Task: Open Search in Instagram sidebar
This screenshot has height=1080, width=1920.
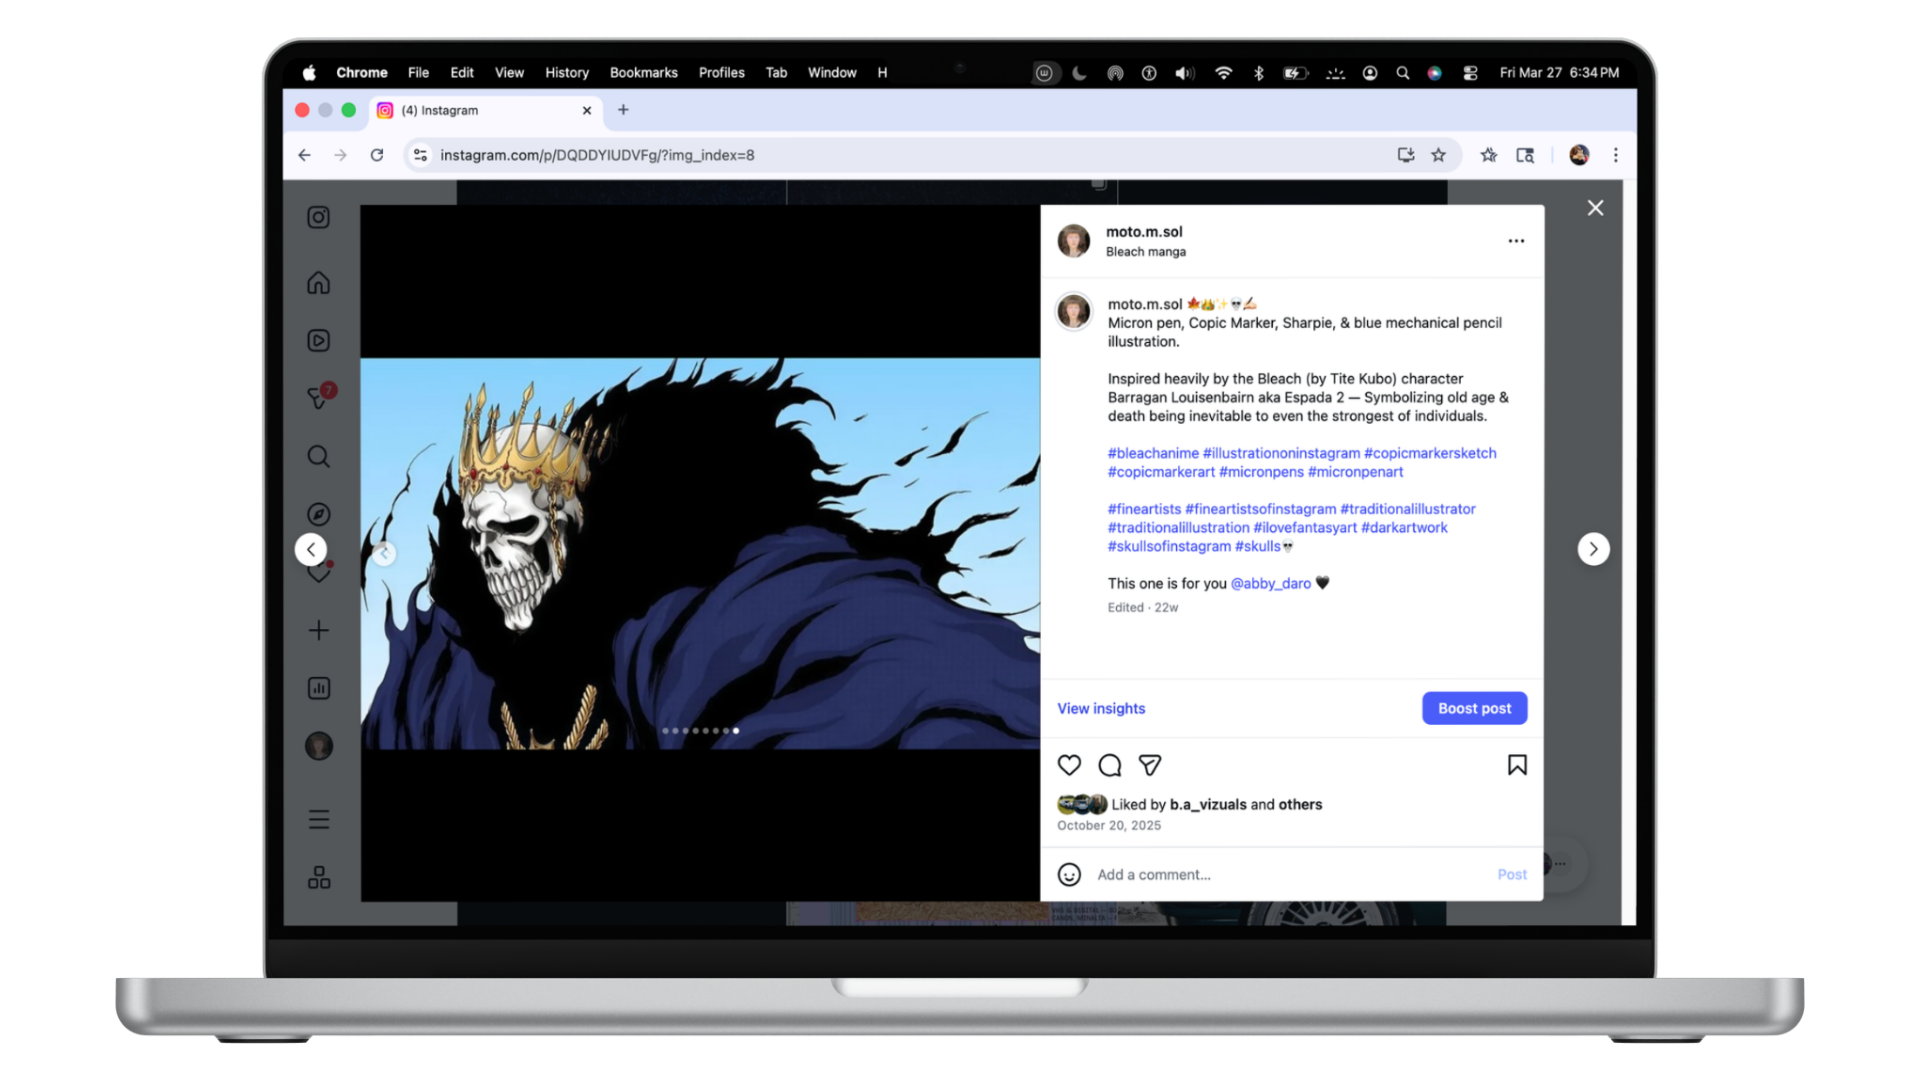Action: 318,457
